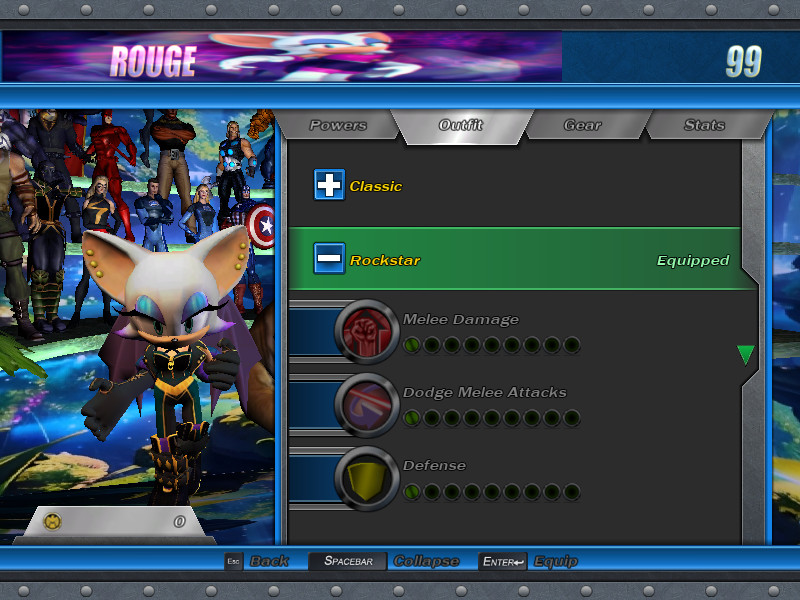This screenshot has height=600, width=800.
Task: Upgrade the Melee Damage pip bar
Action: click(x=491, y=345)
